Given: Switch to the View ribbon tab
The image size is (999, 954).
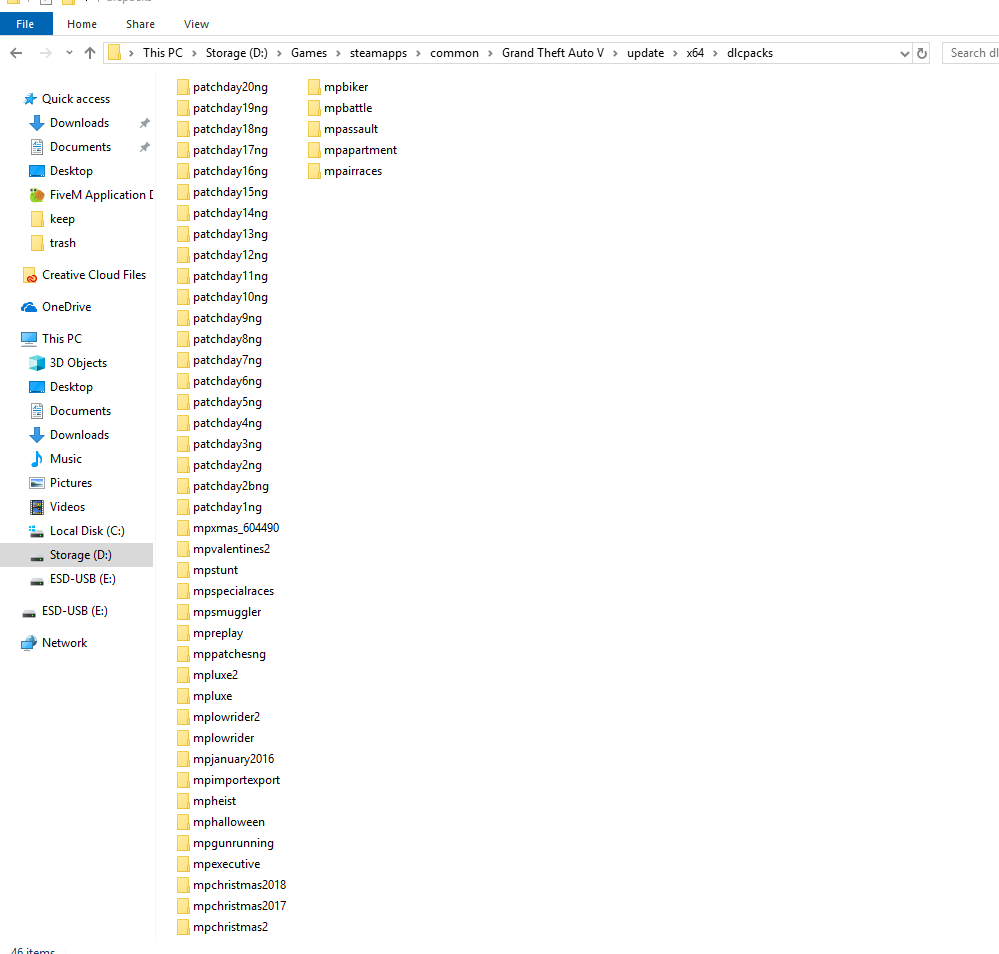Looking at the screenshot, I should coord(196,24).
